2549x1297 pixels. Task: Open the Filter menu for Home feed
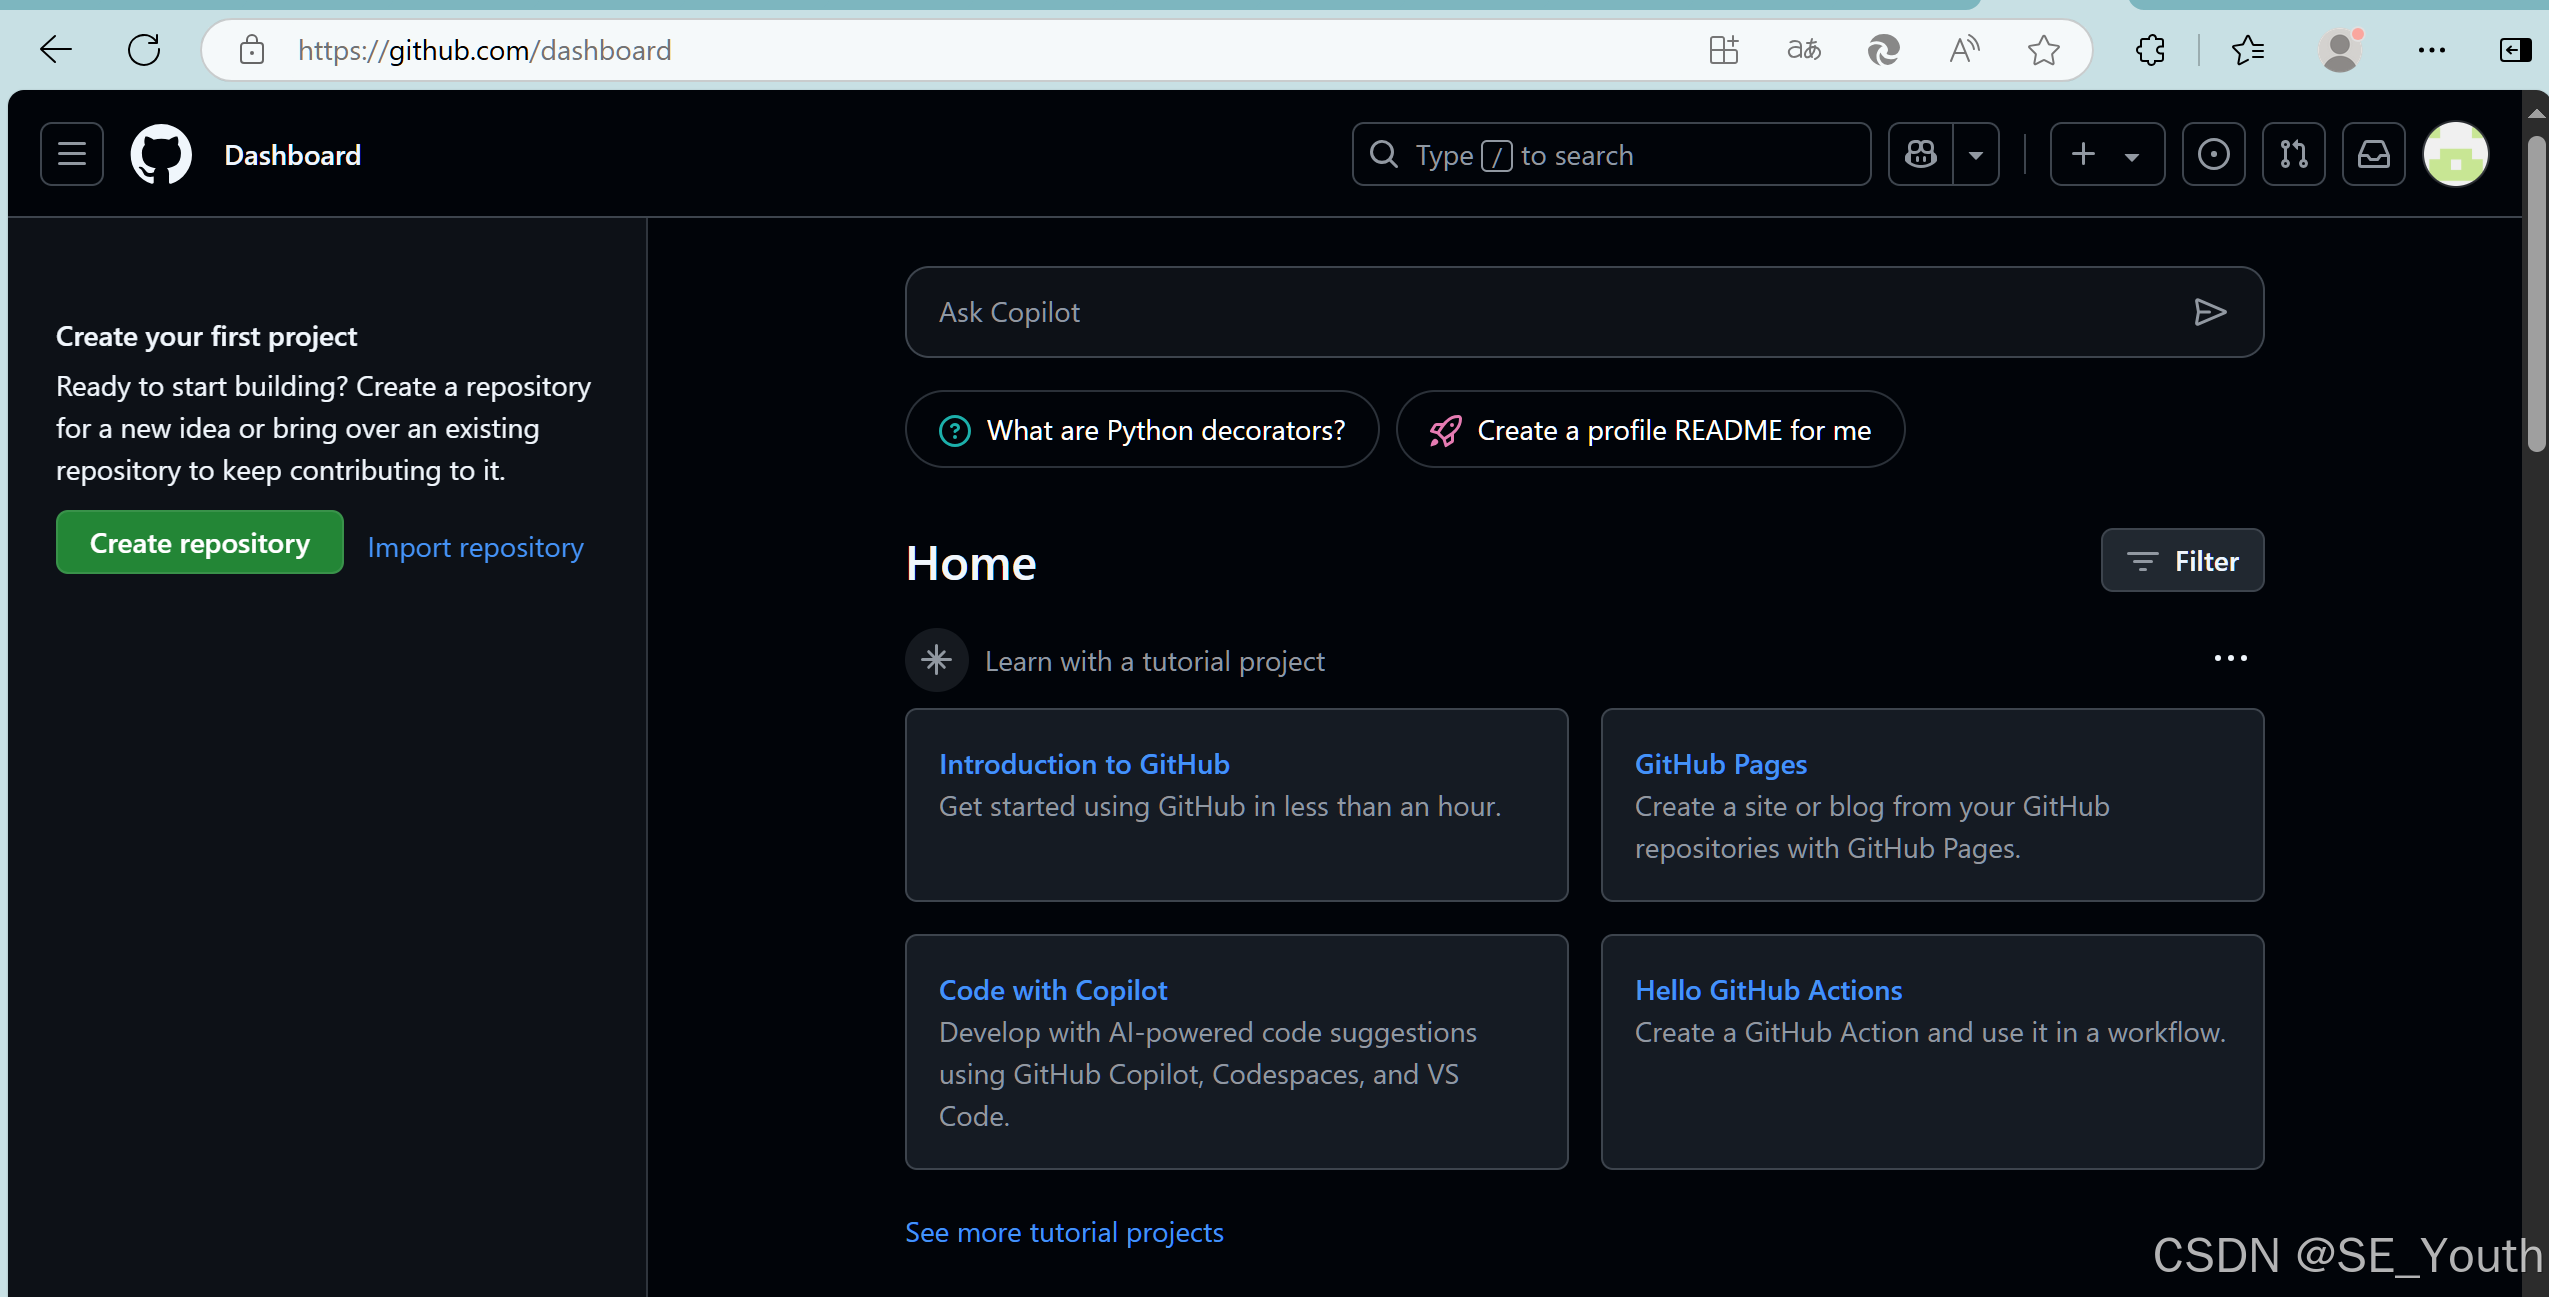[x=2182, y=561]
